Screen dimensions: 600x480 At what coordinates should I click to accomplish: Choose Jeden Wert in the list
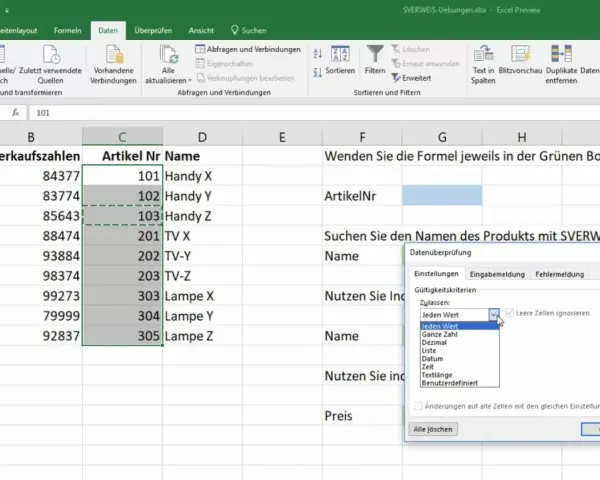(460, 326)
